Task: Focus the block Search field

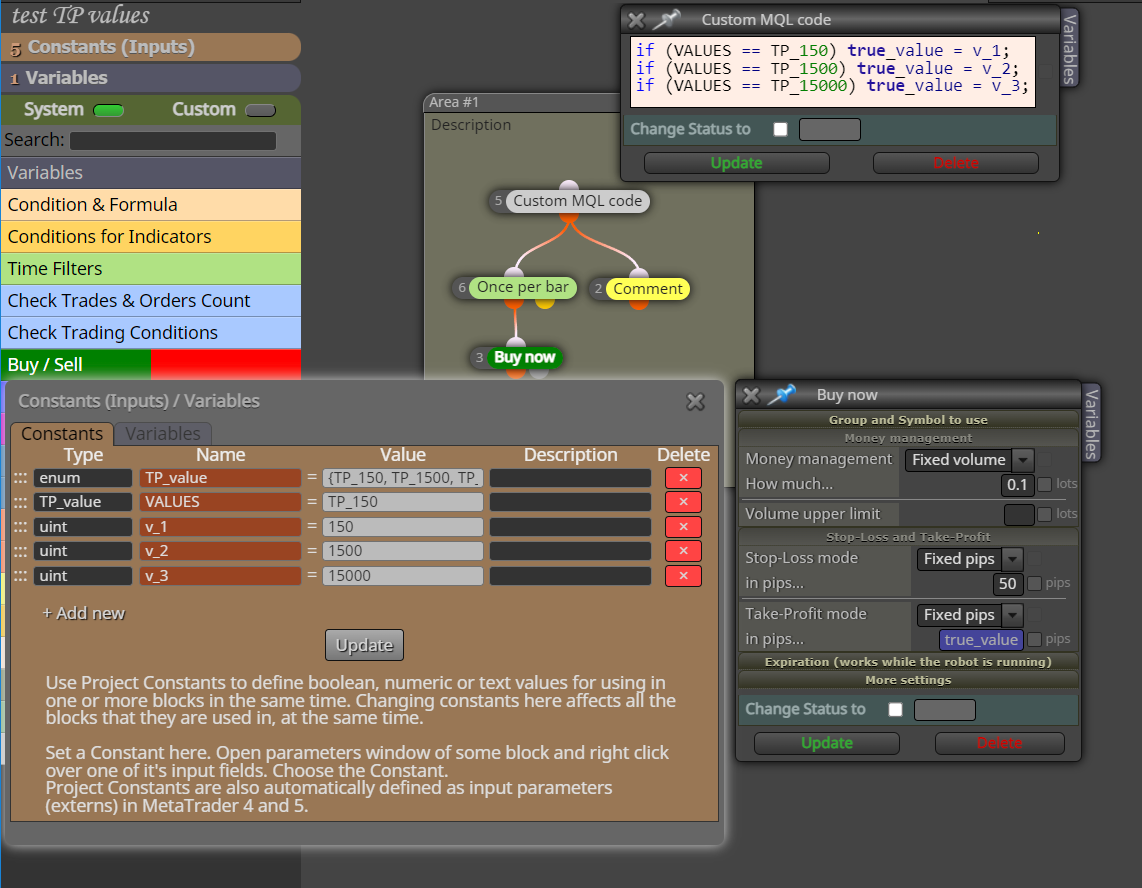Action: coord(173,141)
